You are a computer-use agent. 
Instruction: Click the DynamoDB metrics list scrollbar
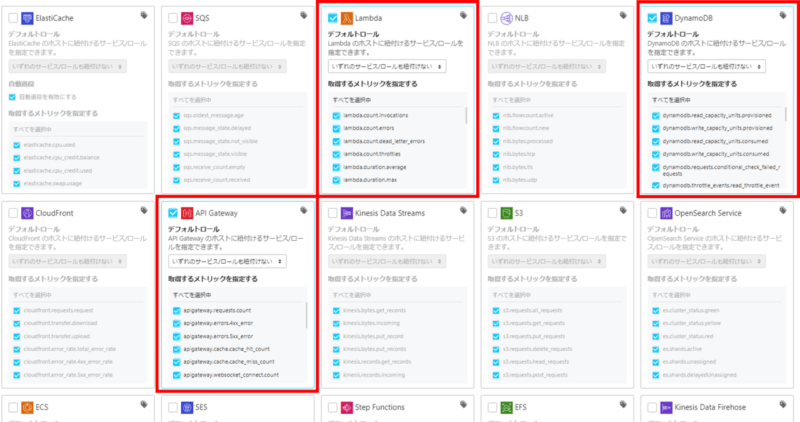tap(785, 114)
